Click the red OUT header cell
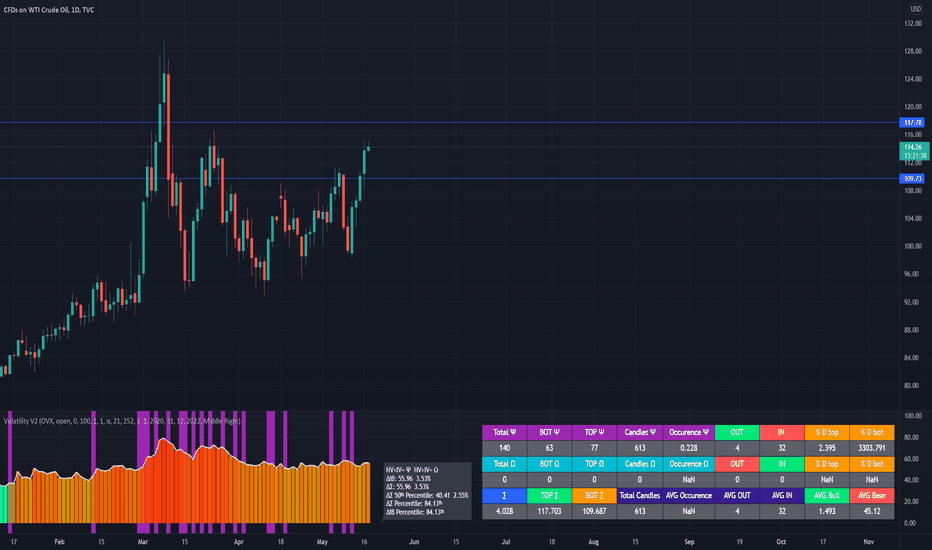Viewport: 932px width, 550px height. click(x=737, y=464)
